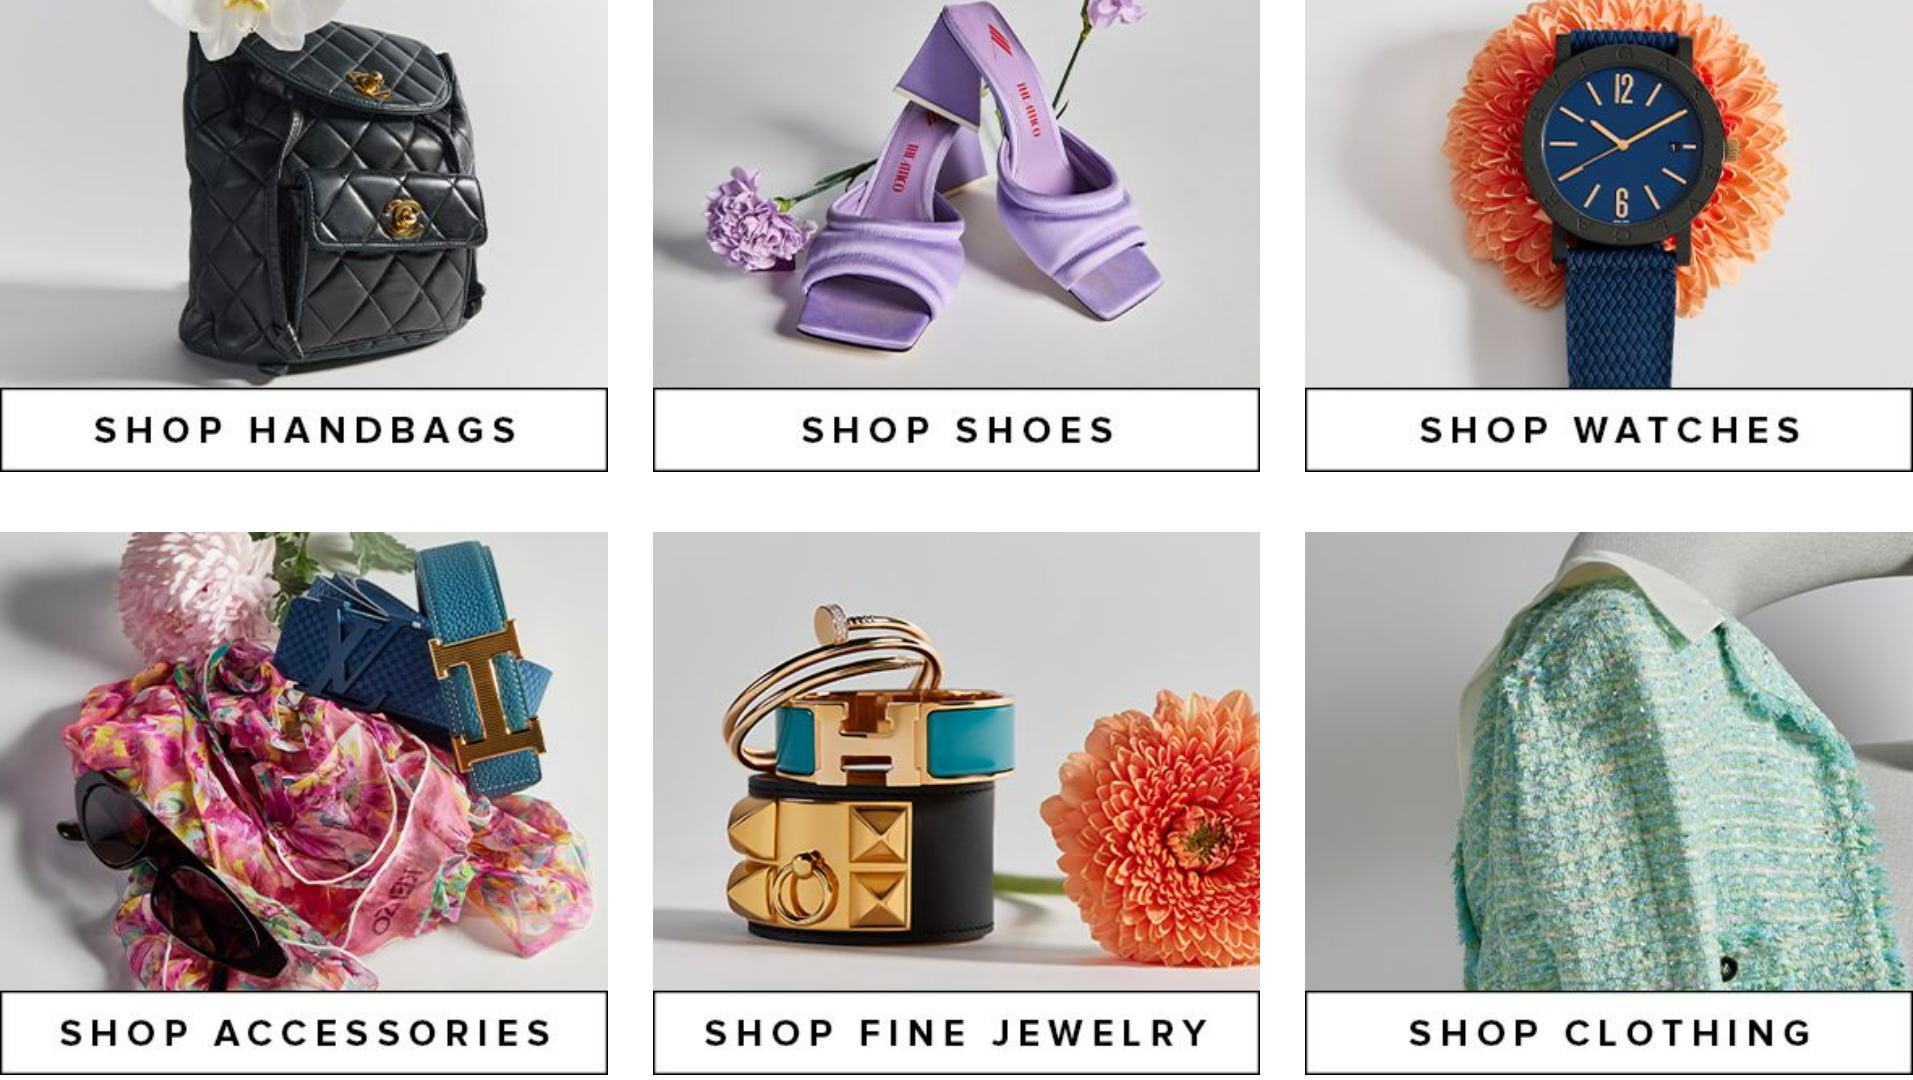Screen dimensions: 1913x1080
Task: Click the Shop Accessories button
Action: pyautogui.click(x=304, y=1033)
